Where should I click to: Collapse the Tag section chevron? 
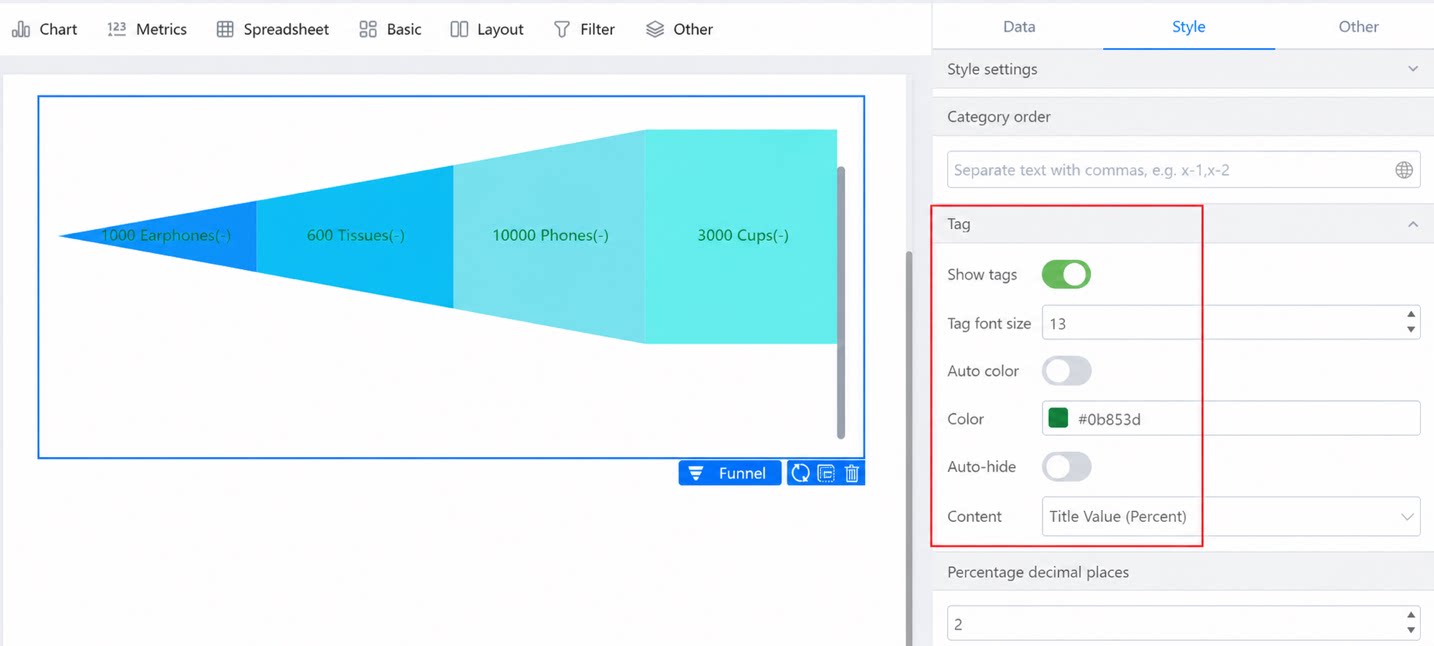tap(1413, 224)
